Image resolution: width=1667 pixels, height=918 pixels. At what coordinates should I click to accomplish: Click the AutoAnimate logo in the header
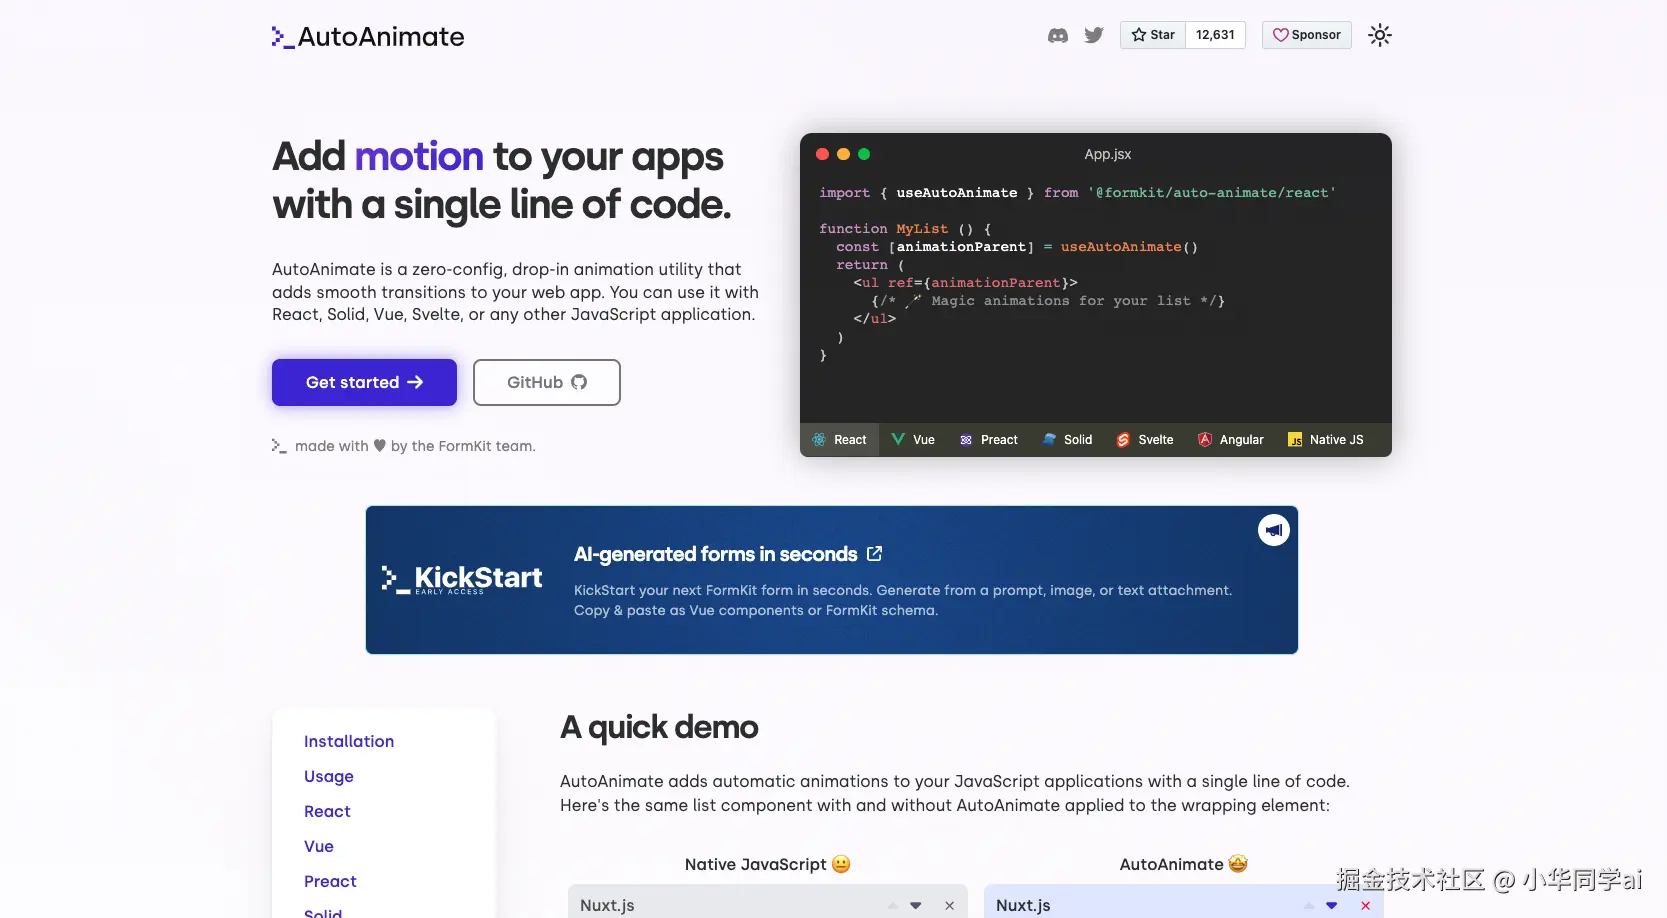pos(368,37)
